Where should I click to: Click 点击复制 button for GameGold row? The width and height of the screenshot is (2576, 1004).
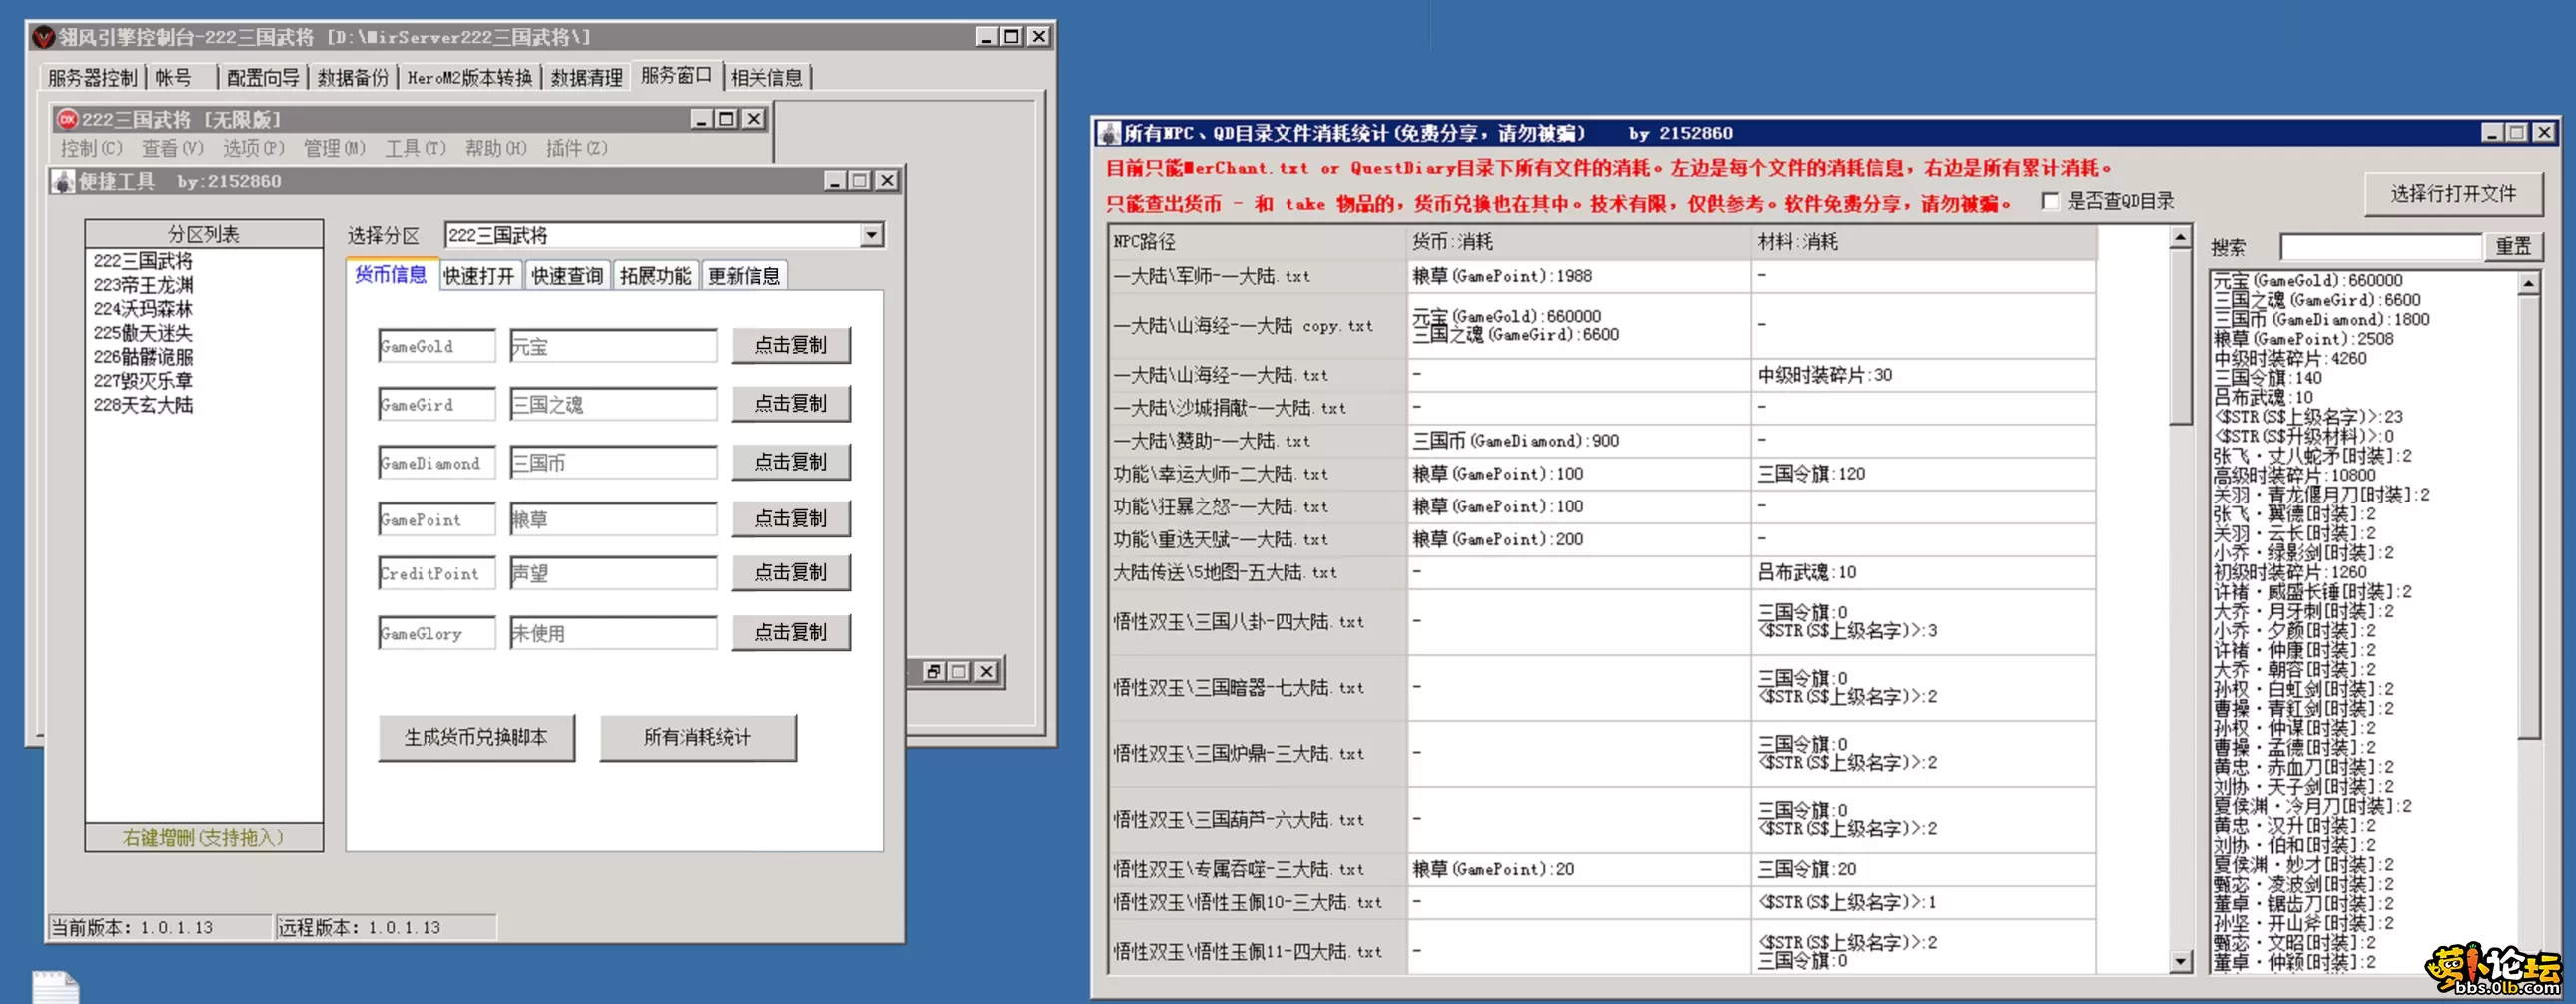pyautogui.click(x=791, y=345)
